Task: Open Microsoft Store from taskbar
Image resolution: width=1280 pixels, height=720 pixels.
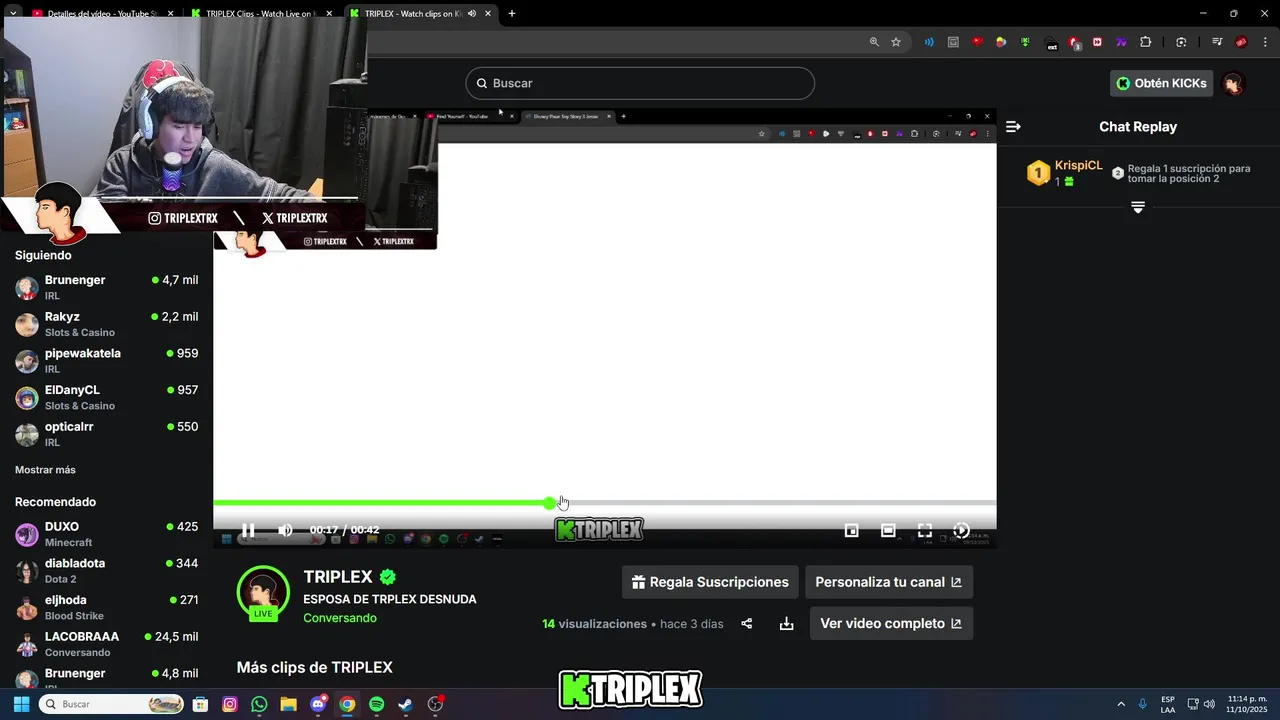Action: (x=200, y=704)
